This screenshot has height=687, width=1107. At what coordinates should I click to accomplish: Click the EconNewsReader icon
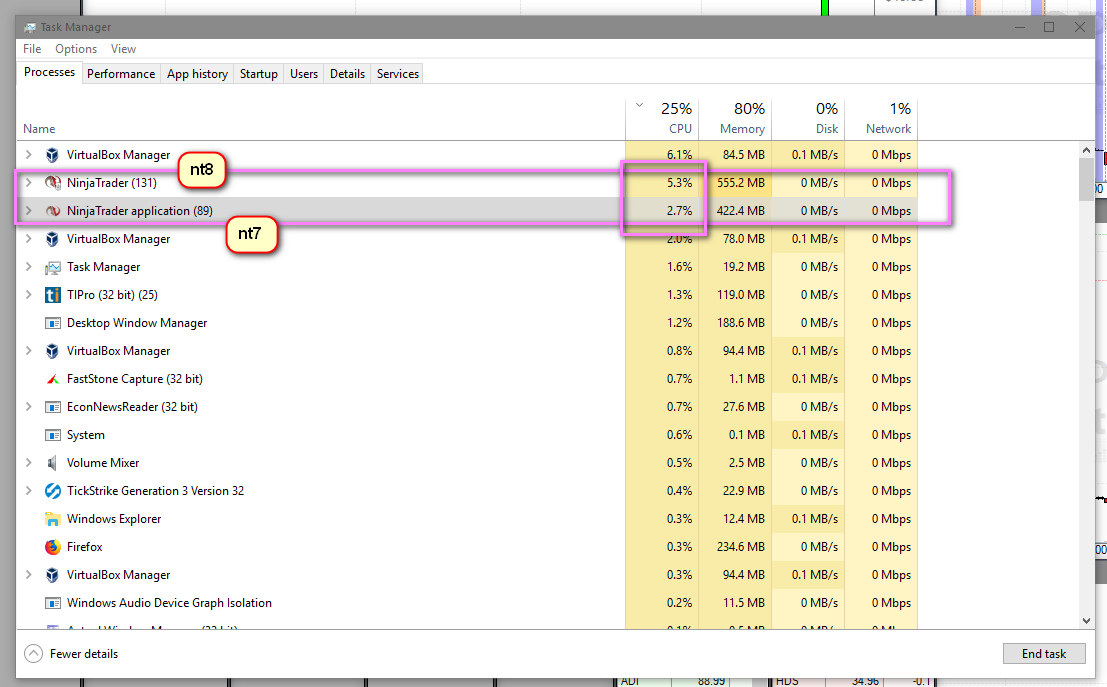click(52, 407)
